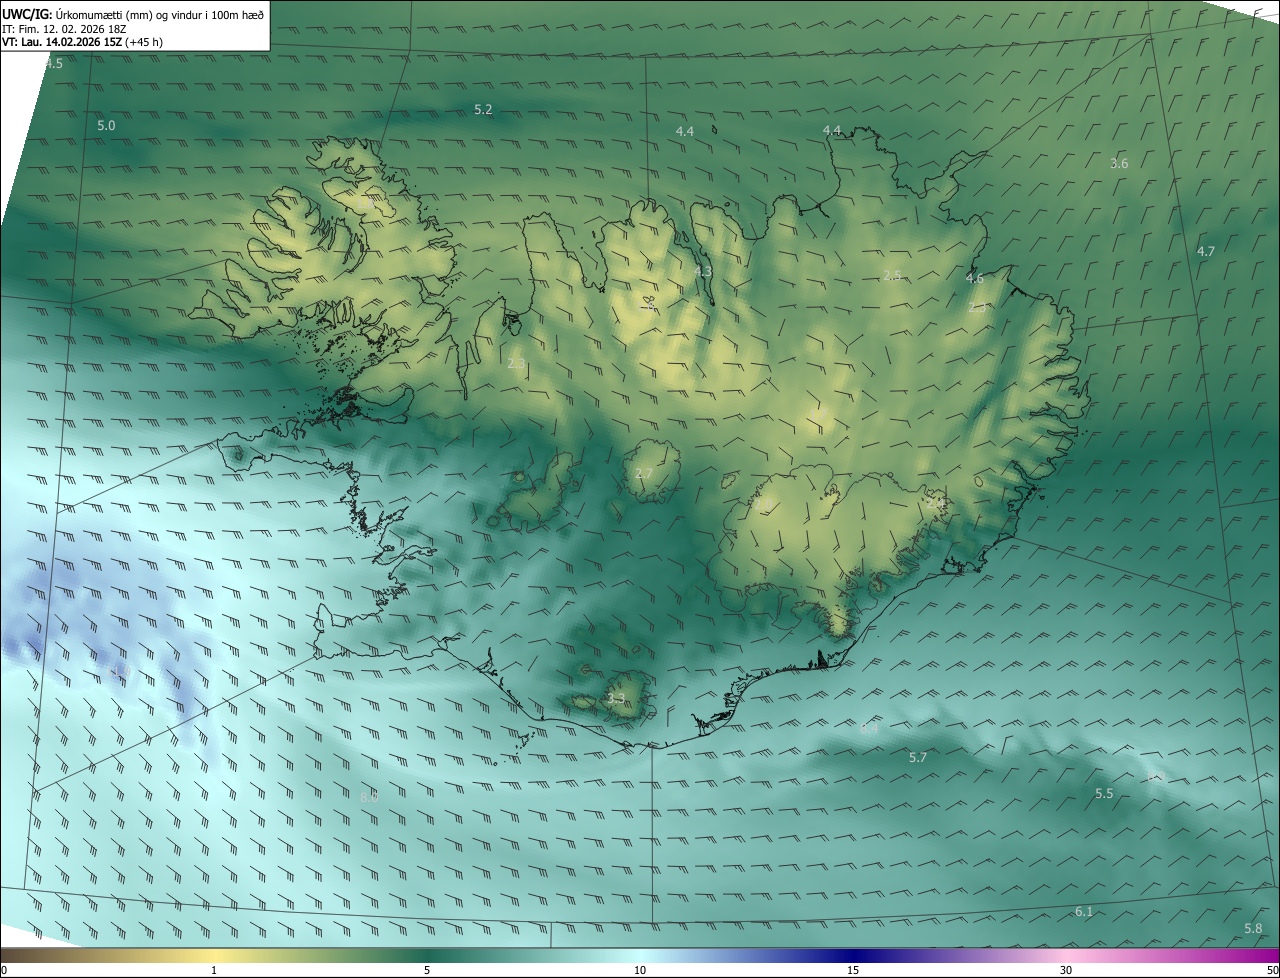Click the 1 label on the color scale
1280x978 pixels.
214,970
